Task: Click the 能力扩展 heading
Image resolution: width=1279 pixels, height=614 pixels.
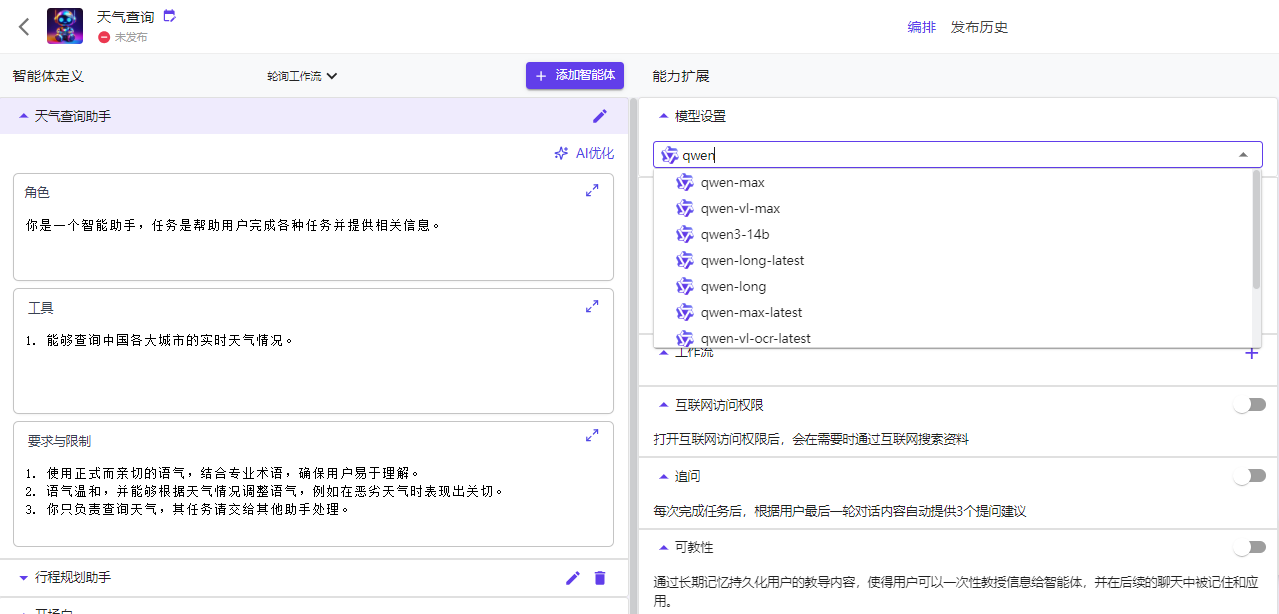Action: (x=681, y=76)
